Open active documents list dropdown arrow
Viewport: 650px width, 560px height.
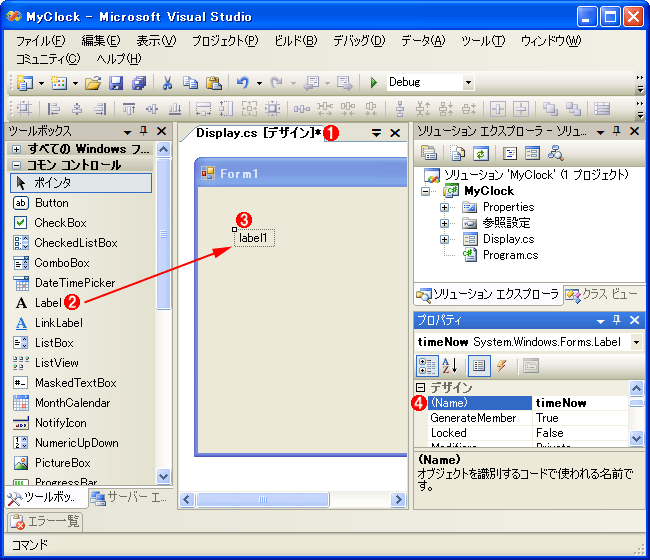pyautogui.click(x=376, y=133)
